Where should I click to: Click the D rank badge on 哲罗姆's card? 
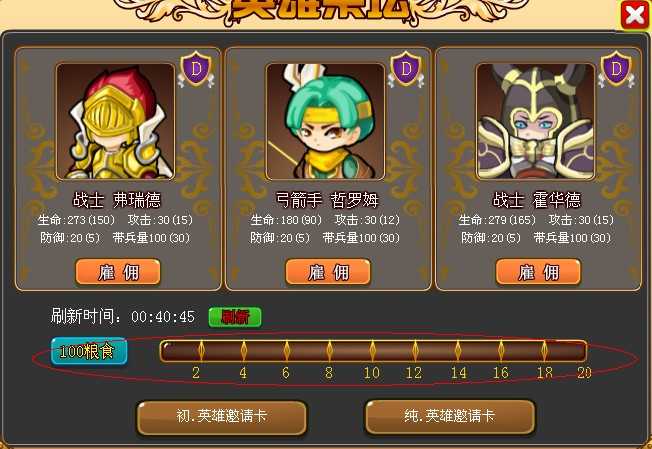pyautogui.click(x=406, y=69)
